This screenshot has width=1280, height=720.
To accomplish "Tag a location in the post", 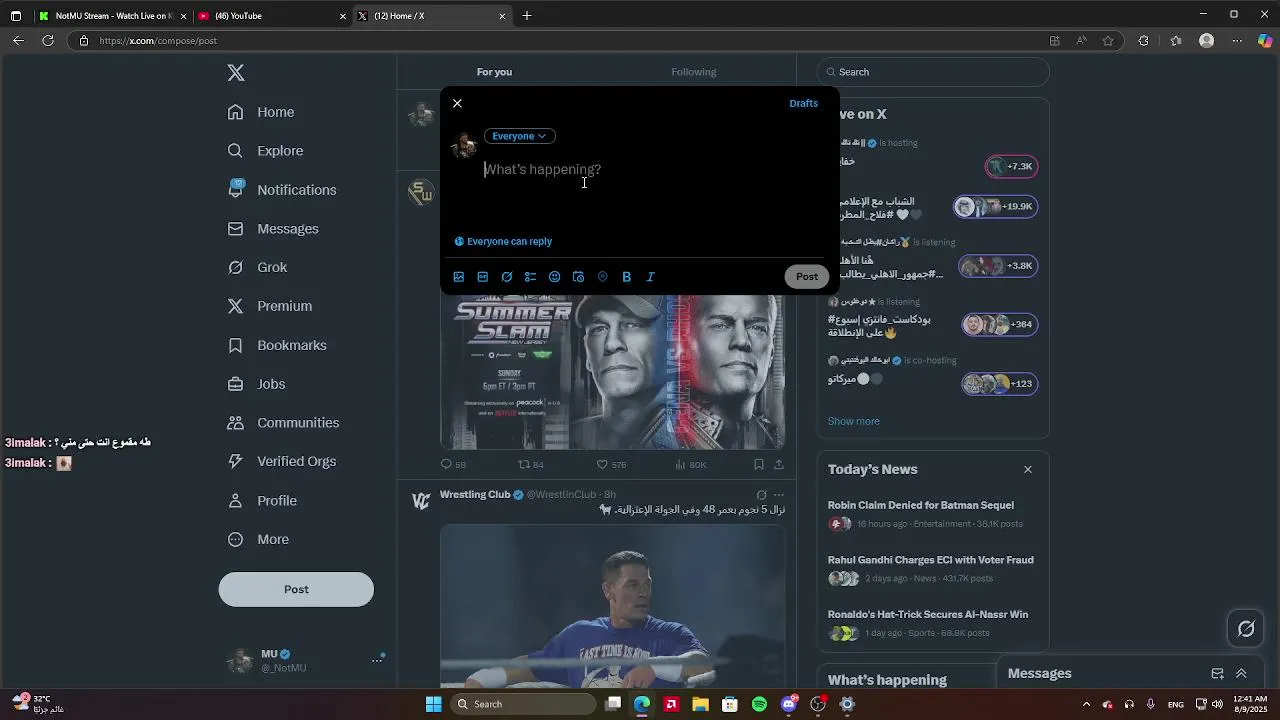I will click(x=603, y=277).
